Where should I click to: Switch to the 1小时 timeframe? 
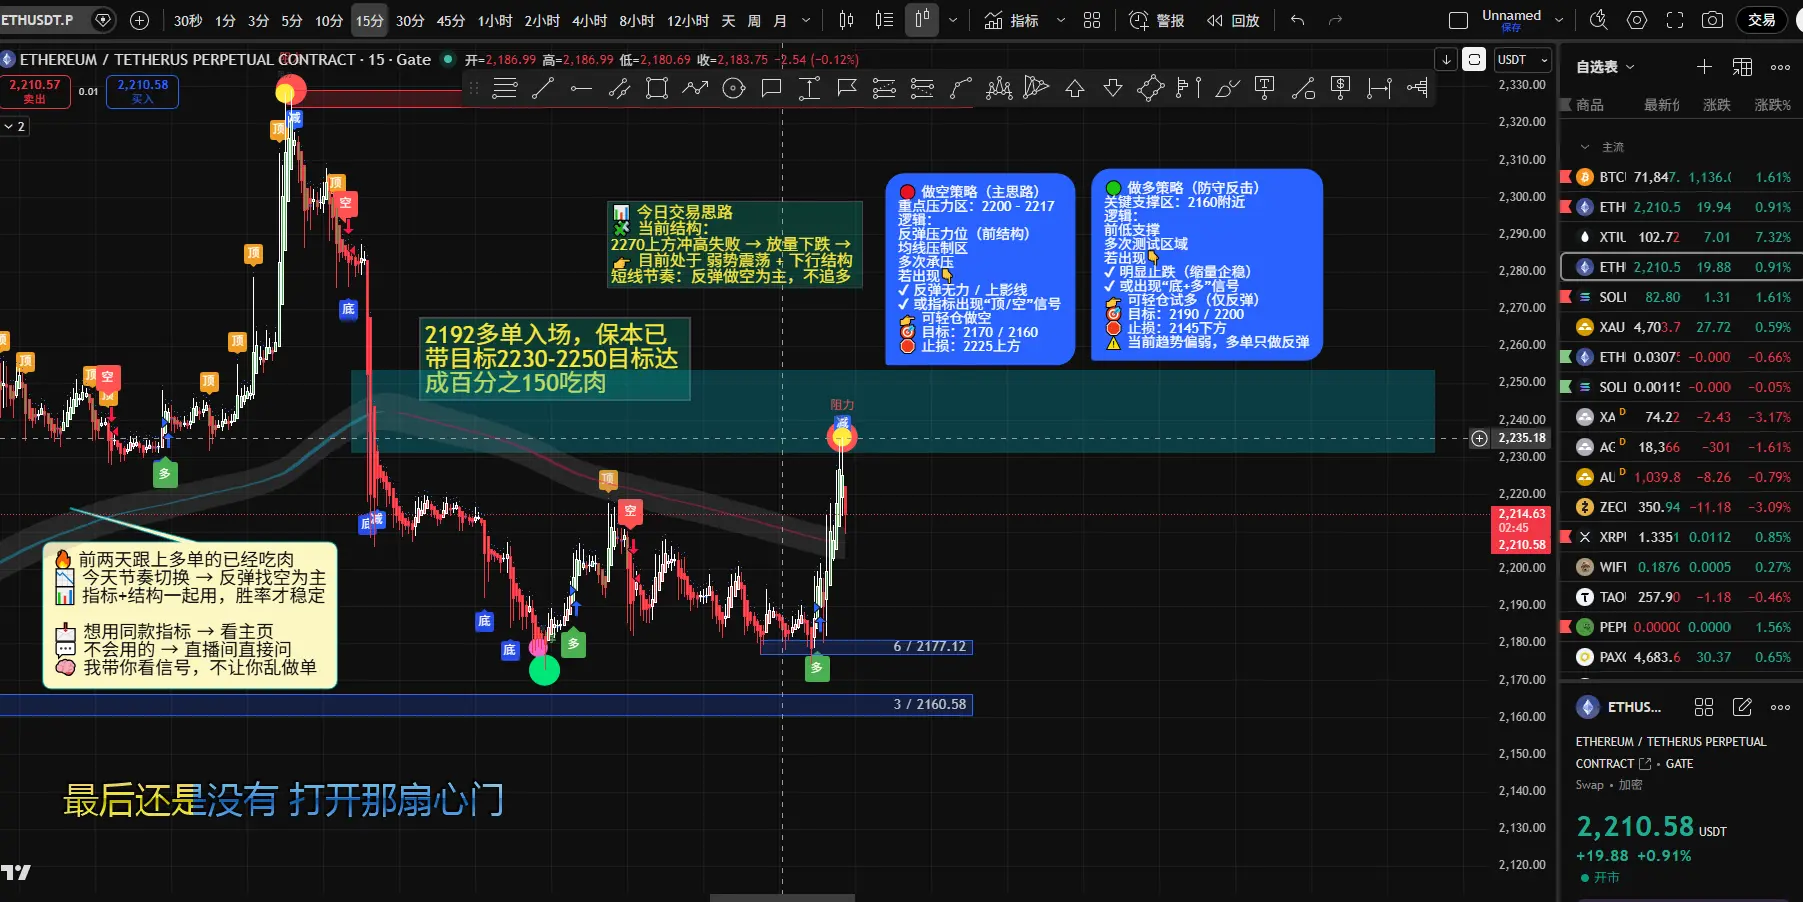tap(495, 20)
